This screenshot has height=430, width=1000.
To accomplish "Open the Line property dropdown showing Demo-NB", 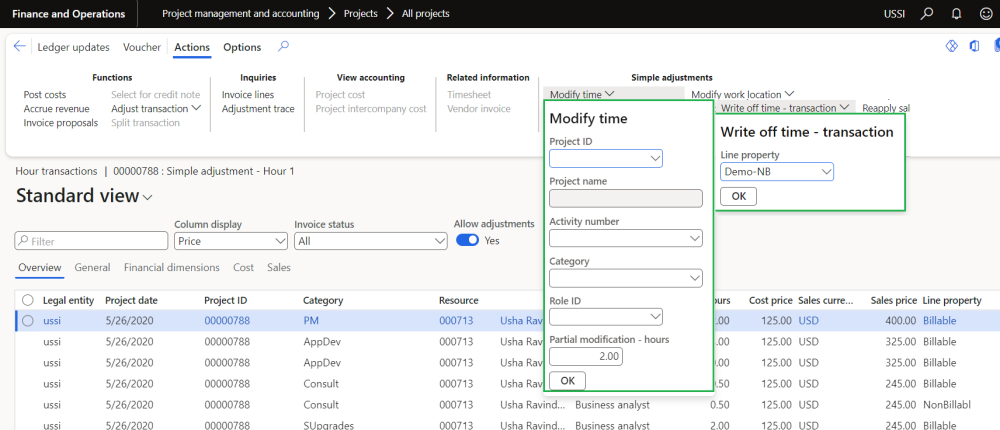I will pos(777,172).
